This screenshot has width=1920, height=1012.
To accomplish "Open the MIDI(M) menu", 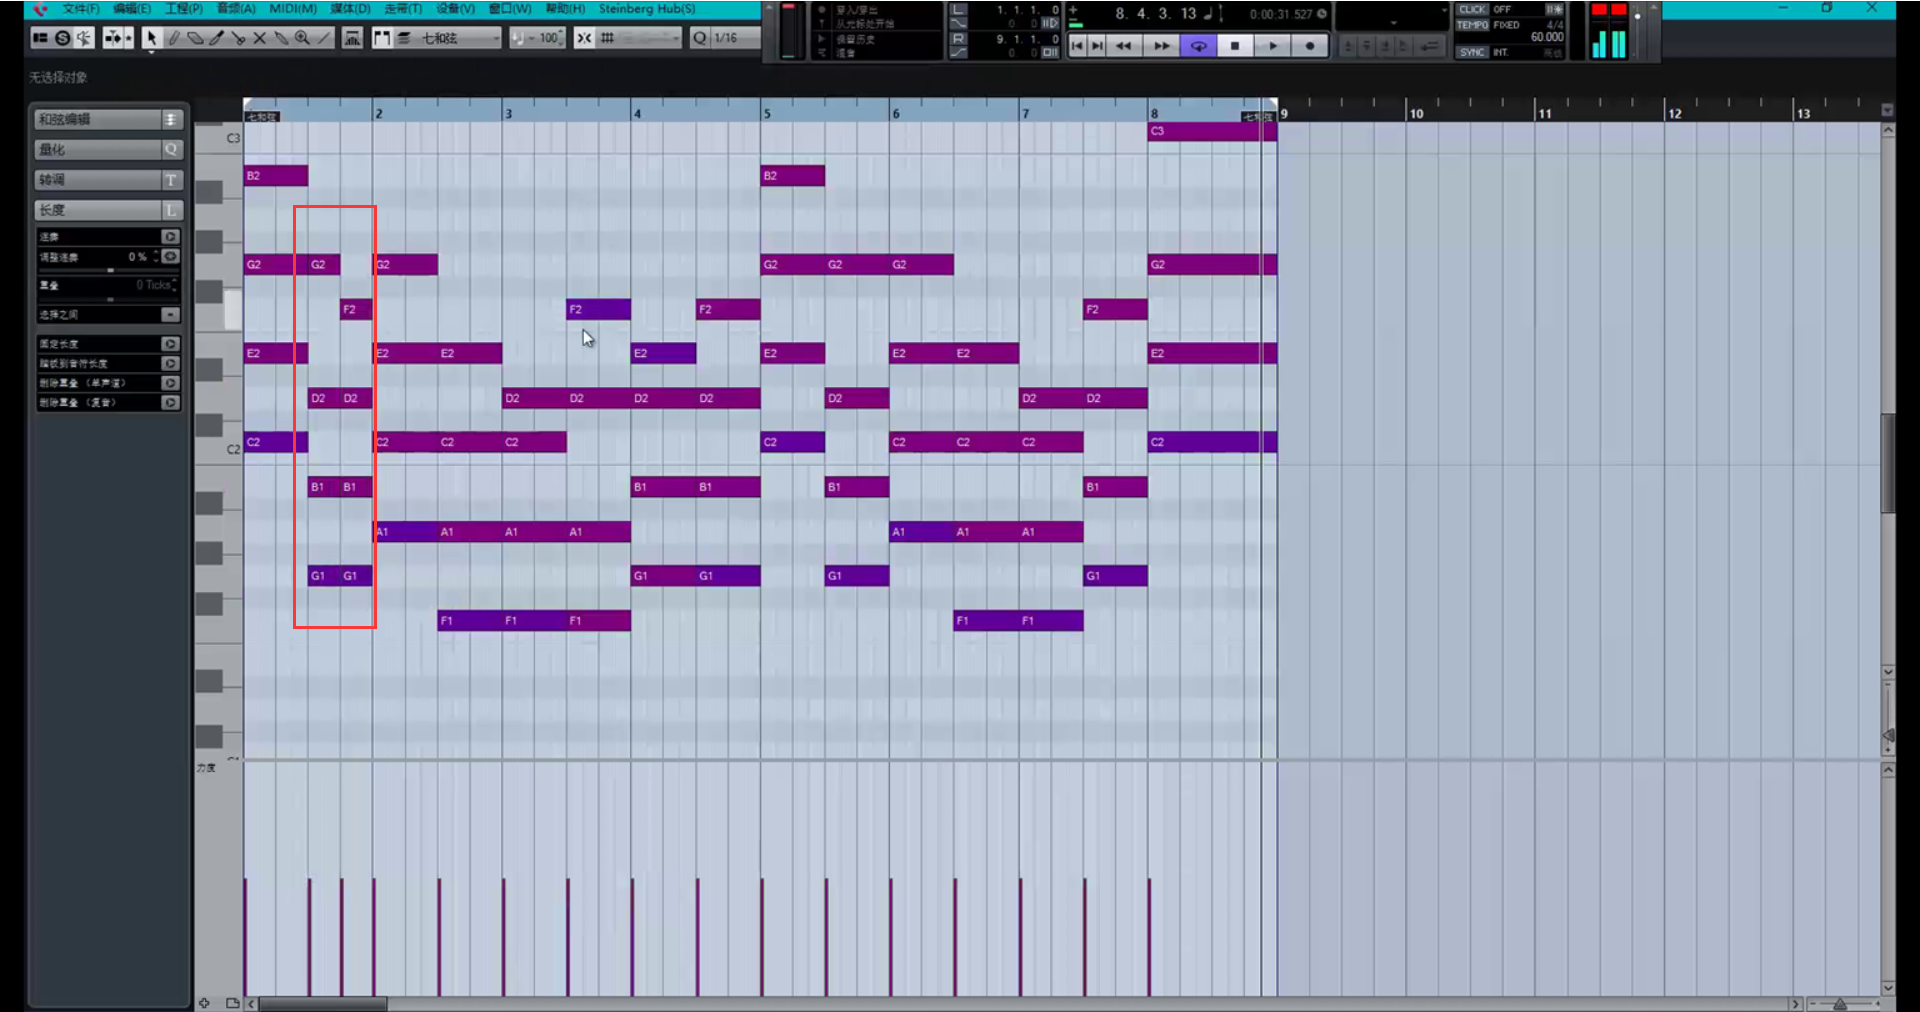I will 293,9.
